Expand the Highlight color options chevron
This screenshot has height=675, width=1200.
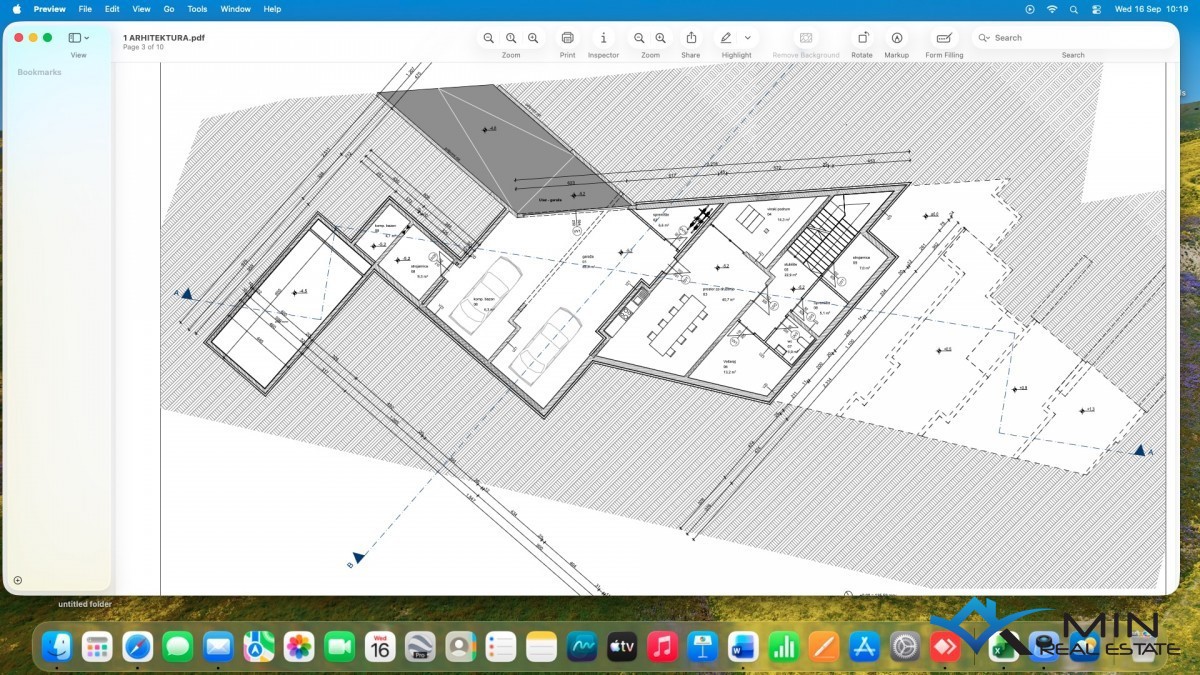point(747,38)
